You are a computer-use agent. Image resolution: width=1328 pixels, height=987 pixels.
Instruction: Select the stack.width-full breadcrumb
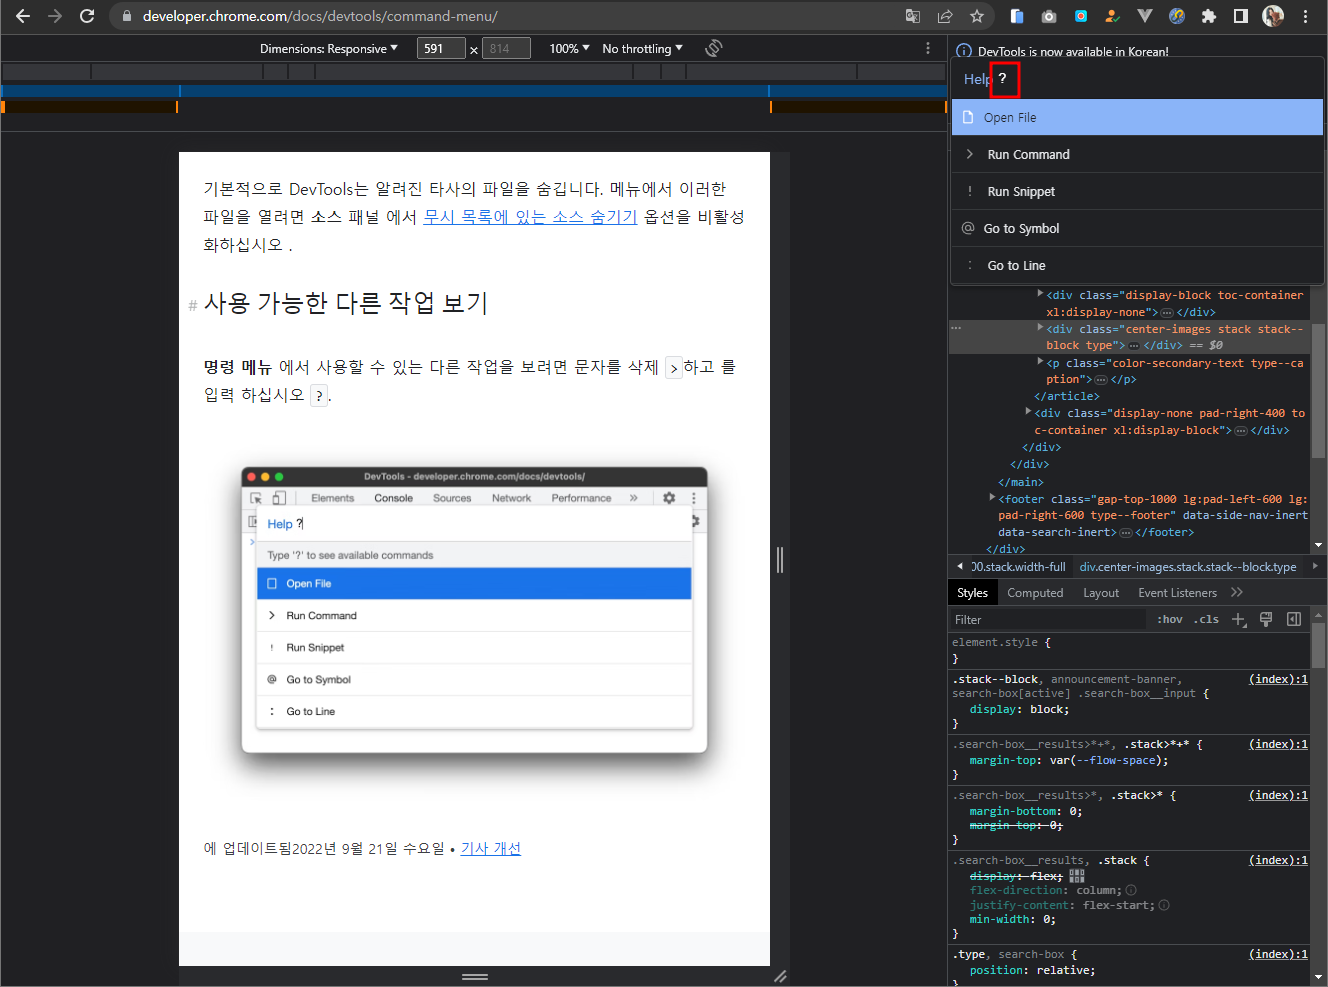click(x=1018, y=567)
